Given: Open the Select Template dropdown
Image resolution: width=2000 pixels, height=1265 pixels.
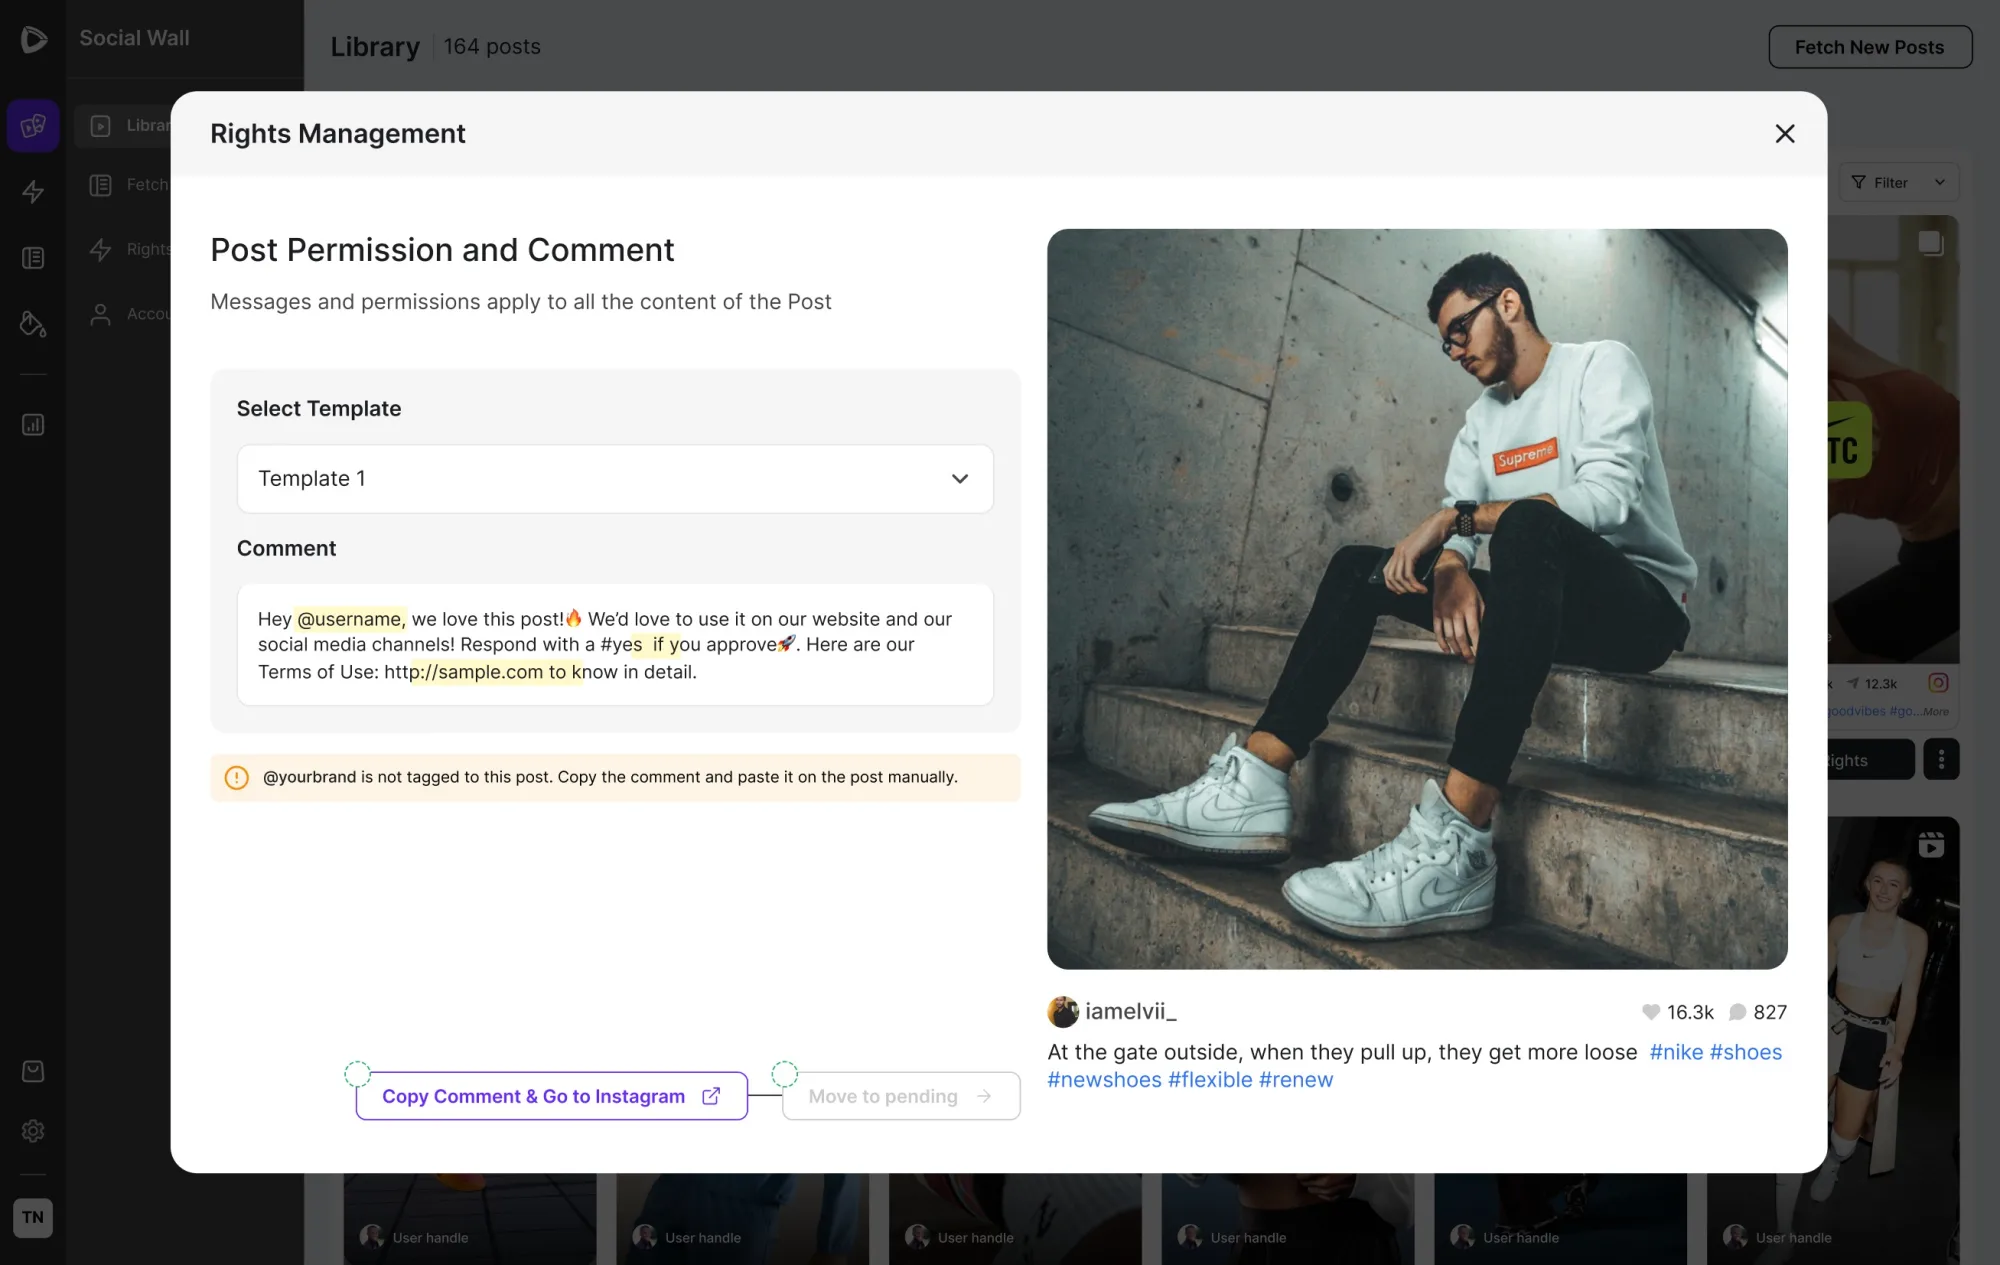Looking at the screenshot, I should [615, 479].
